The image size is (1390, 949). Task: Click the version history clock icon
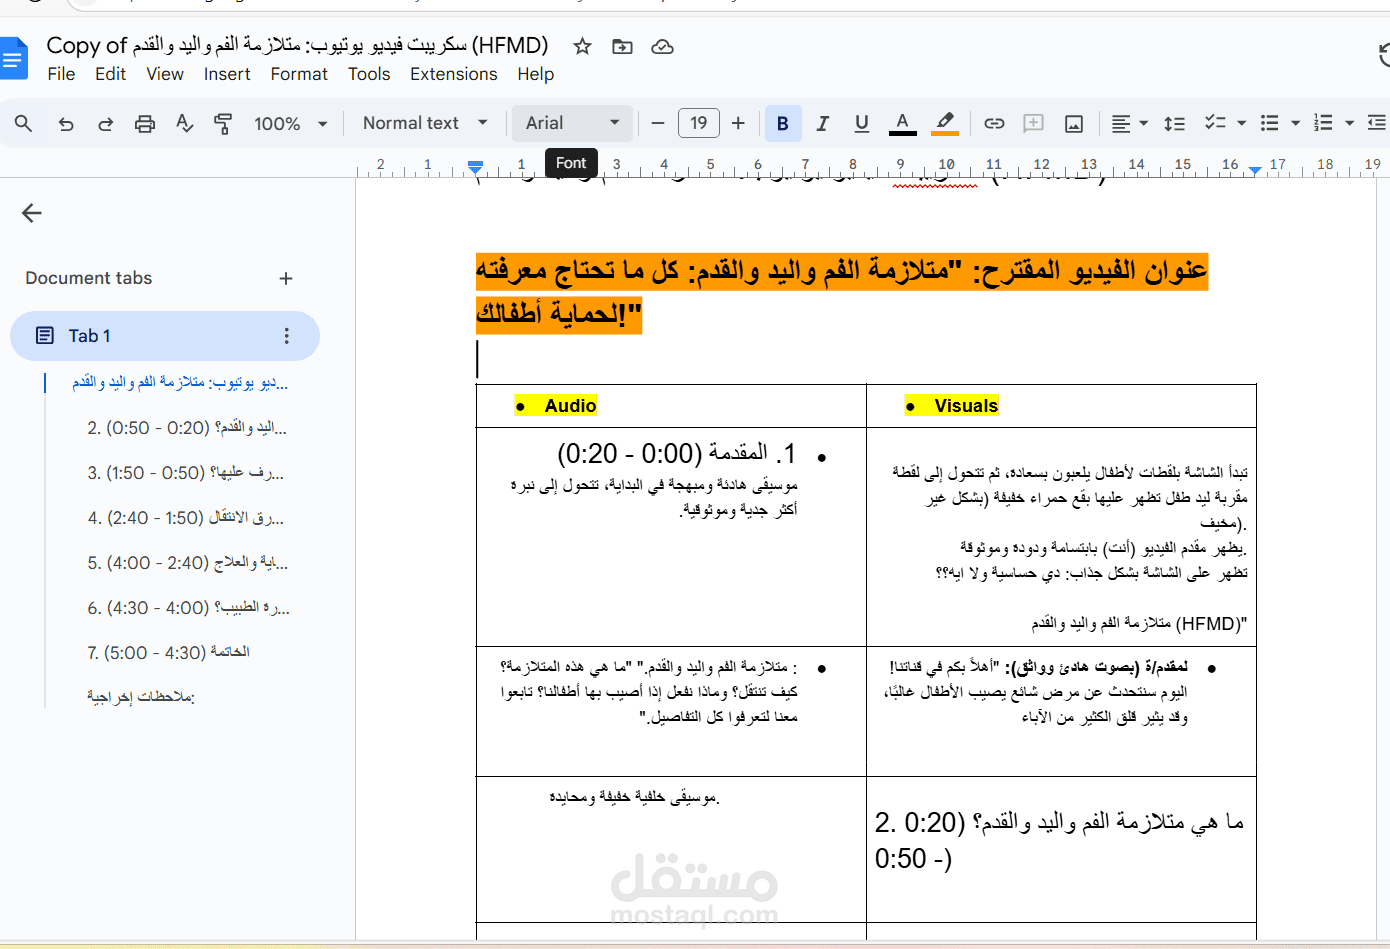(x=1383, y=55)
